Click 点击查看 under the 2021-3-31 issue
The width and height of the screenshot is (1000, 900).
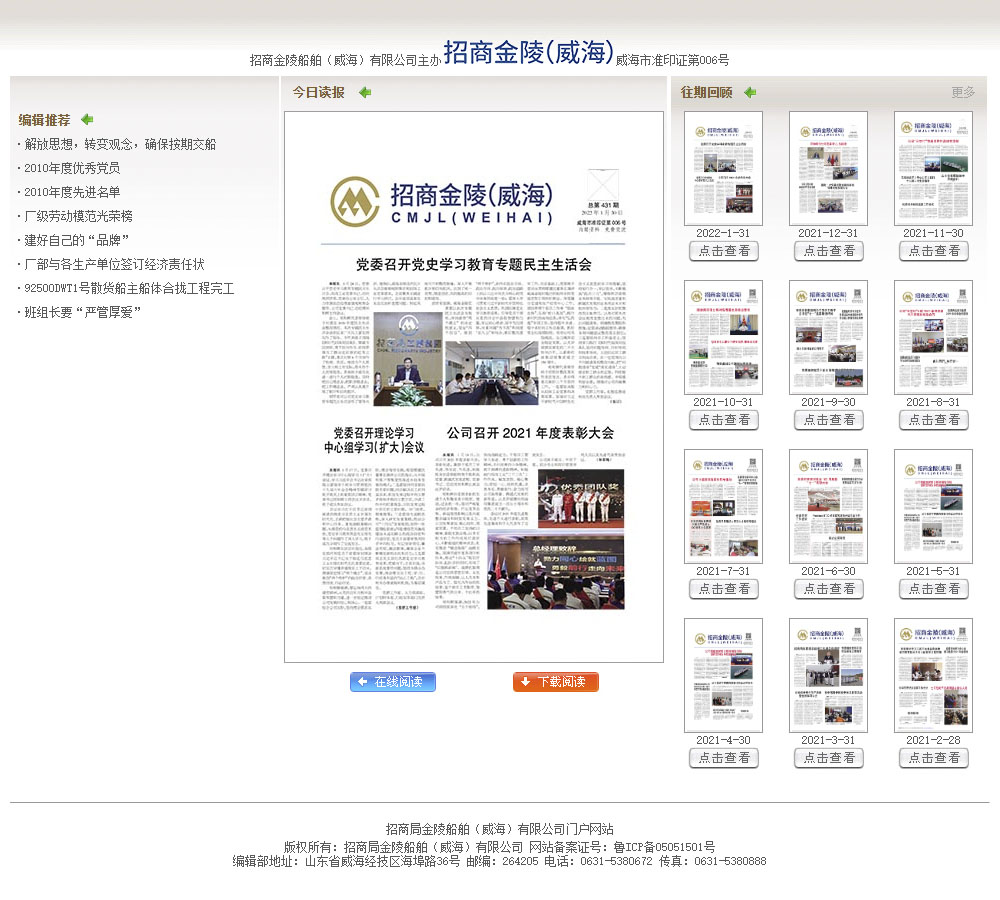(x=829, y=758)
